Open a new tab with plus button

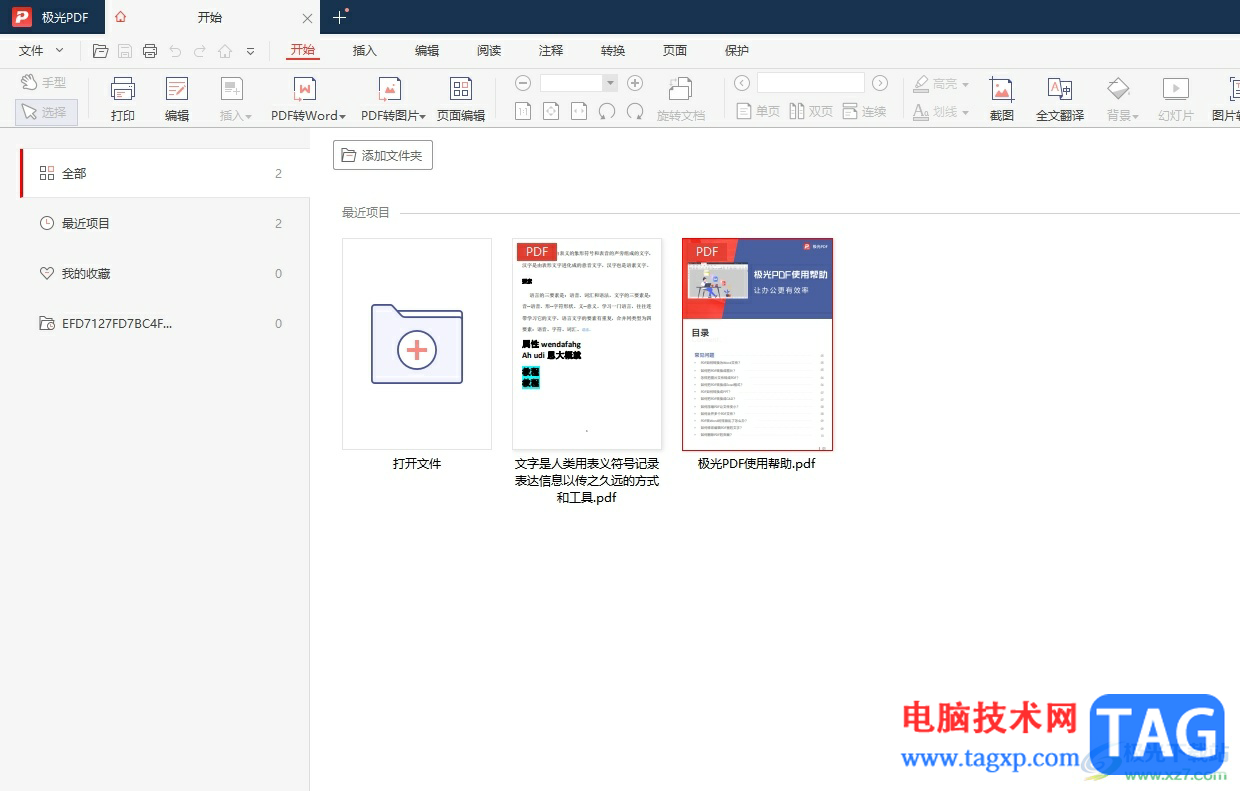(339, 17)
